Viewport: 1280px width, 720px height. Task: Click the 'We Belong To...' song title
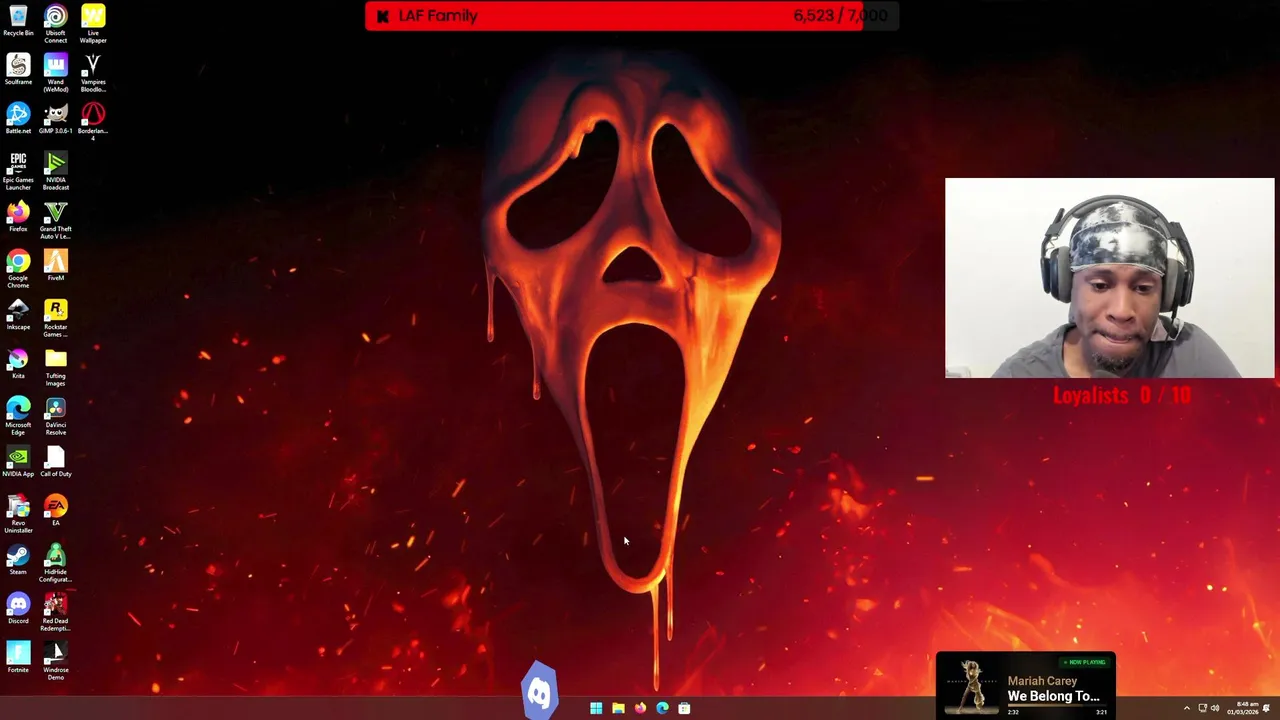(x=1053, y=696)
